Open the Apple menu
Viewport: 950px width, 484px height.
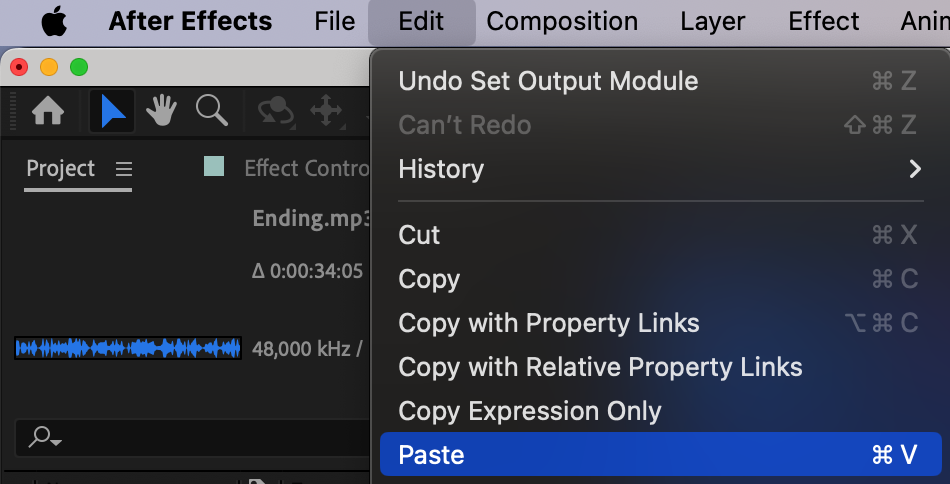coord(54,21)
